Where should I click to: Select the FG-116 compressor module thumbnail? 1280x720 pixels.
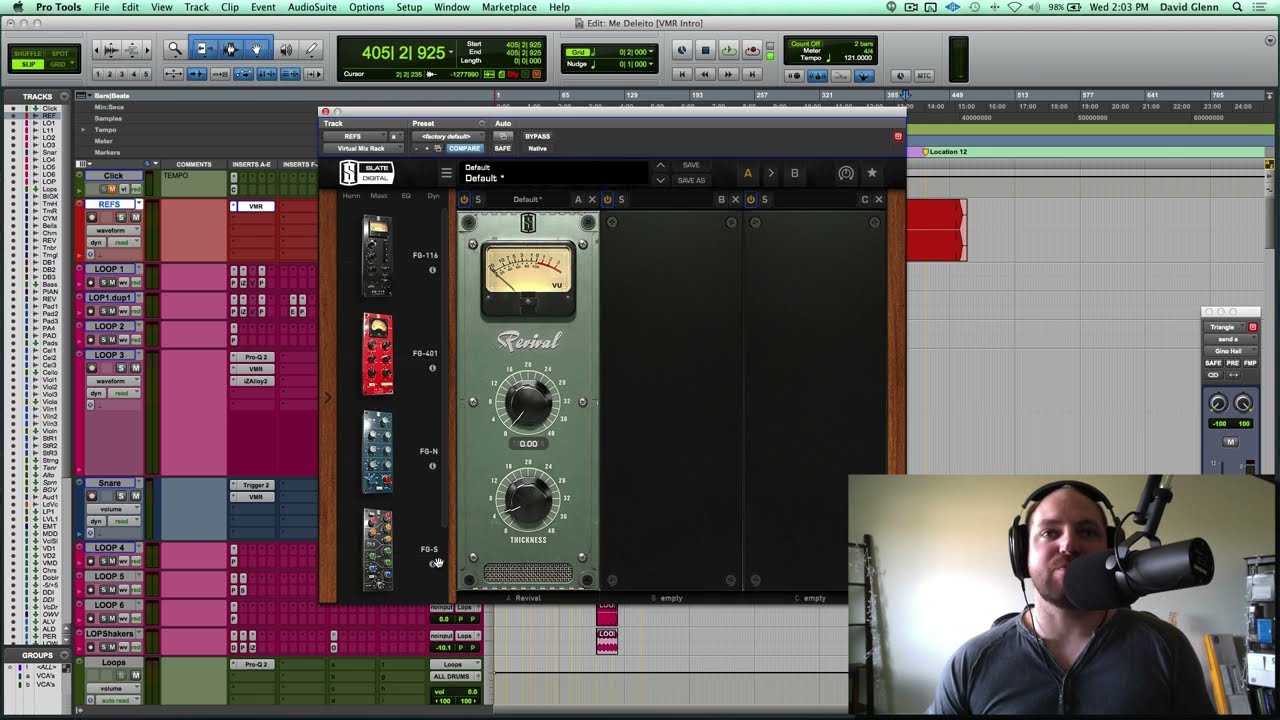coord(377,256)
